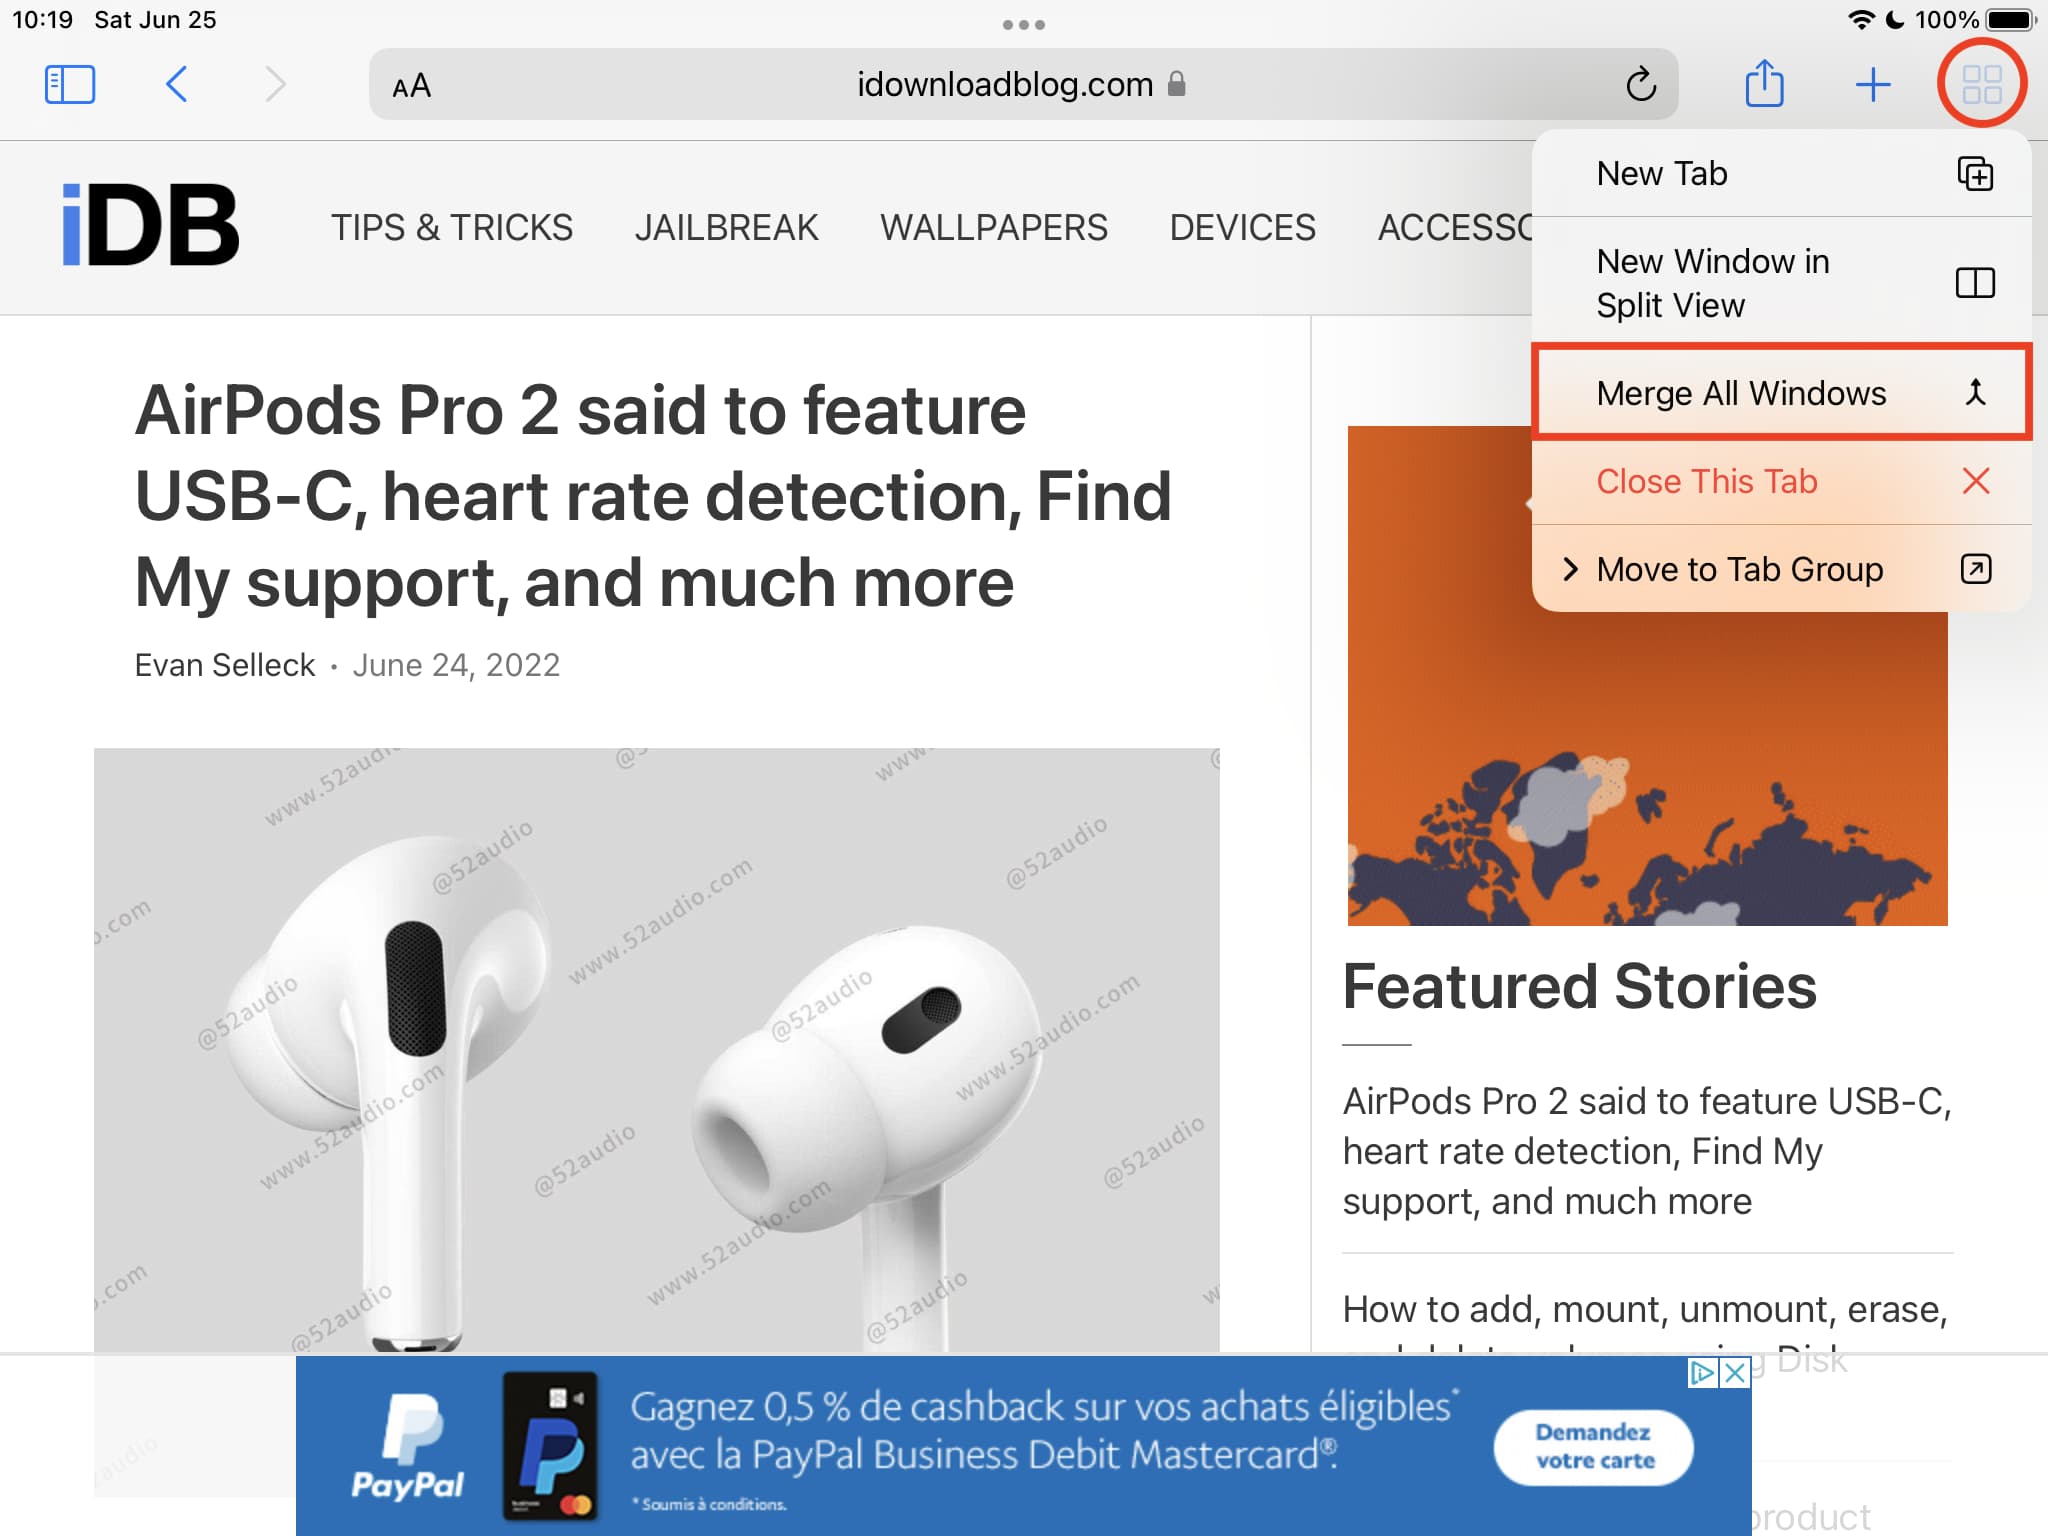Go forward with the right arrow
Image resolution: width=2048 pixels, height=1536 pixels.
click(275, 84)
